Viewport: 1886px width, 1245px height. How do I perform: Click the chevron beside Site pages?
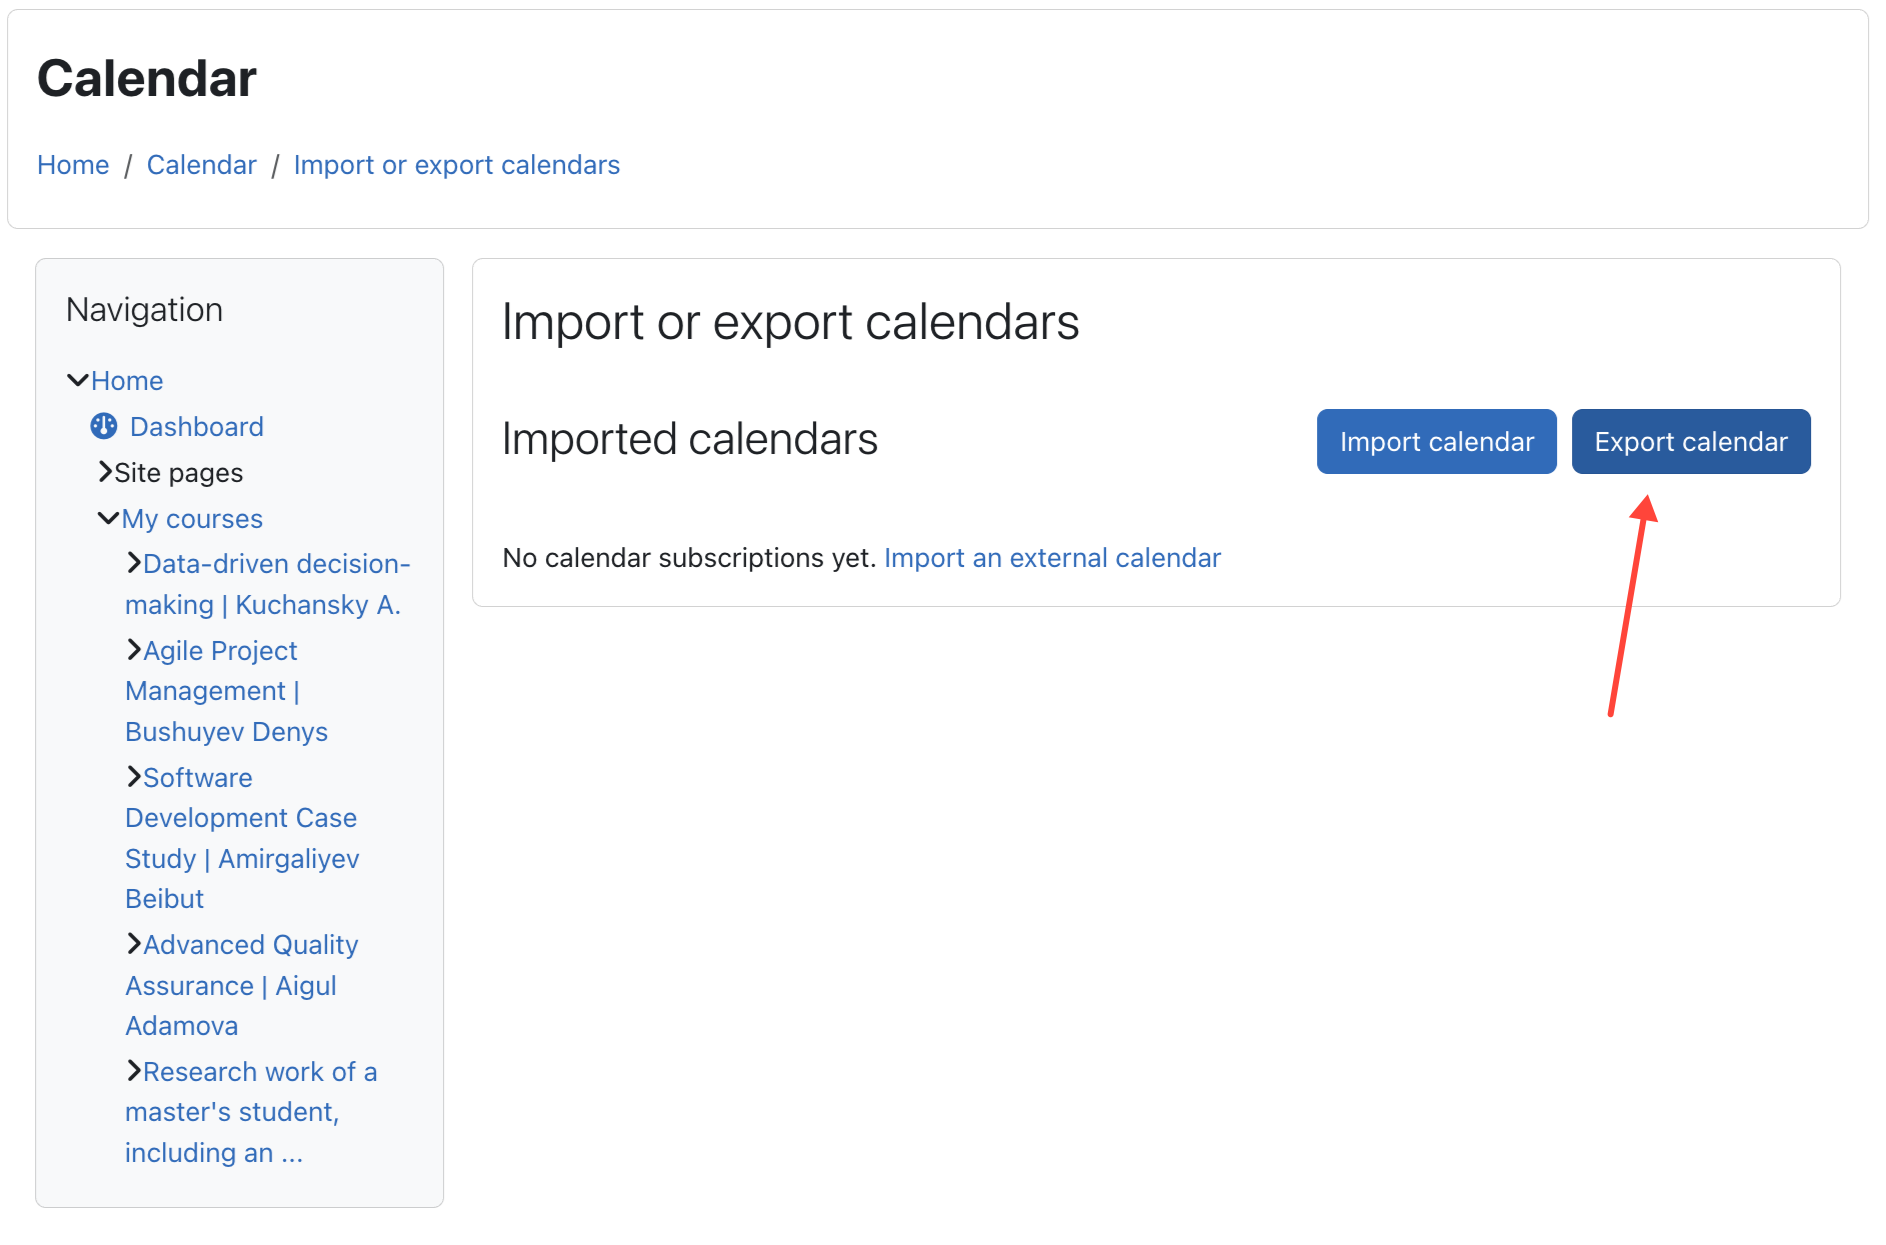106,472
